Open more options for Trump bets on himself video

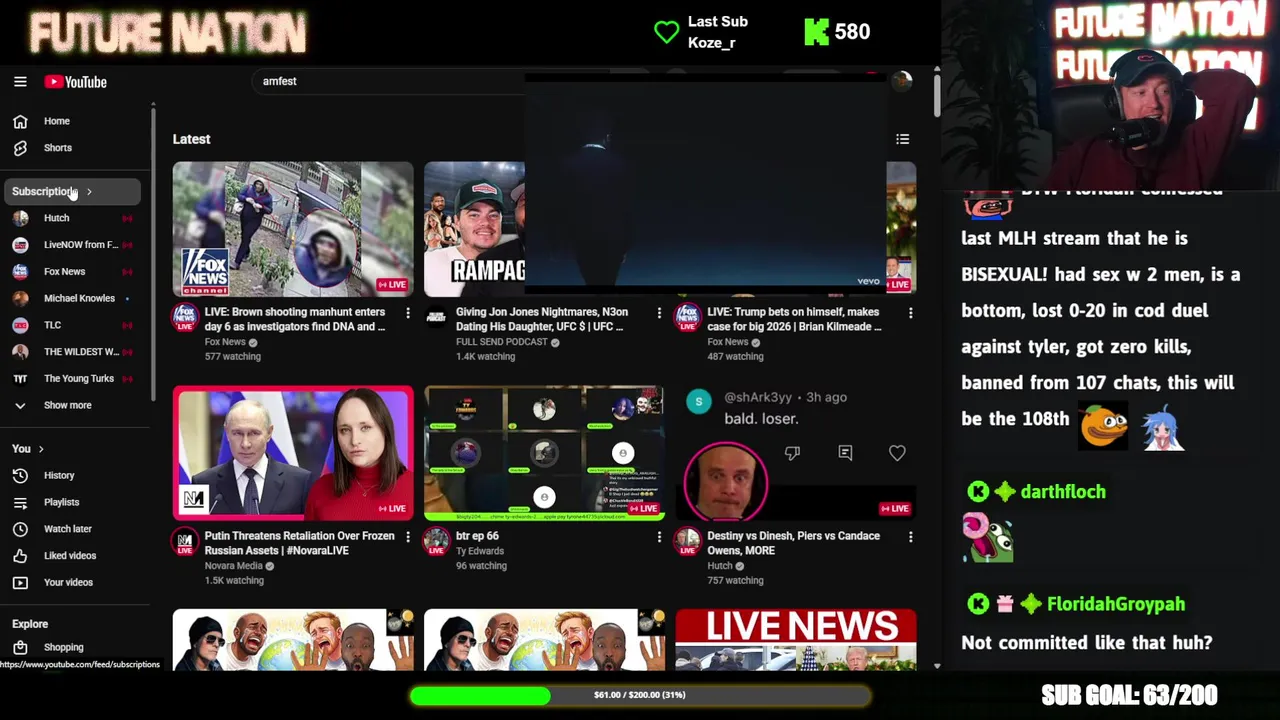910,313
